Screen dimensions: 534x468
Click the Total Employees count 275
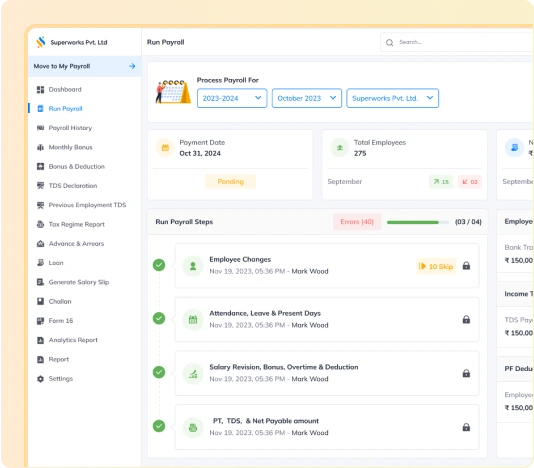pyautogui.click(x=360, y=154)
